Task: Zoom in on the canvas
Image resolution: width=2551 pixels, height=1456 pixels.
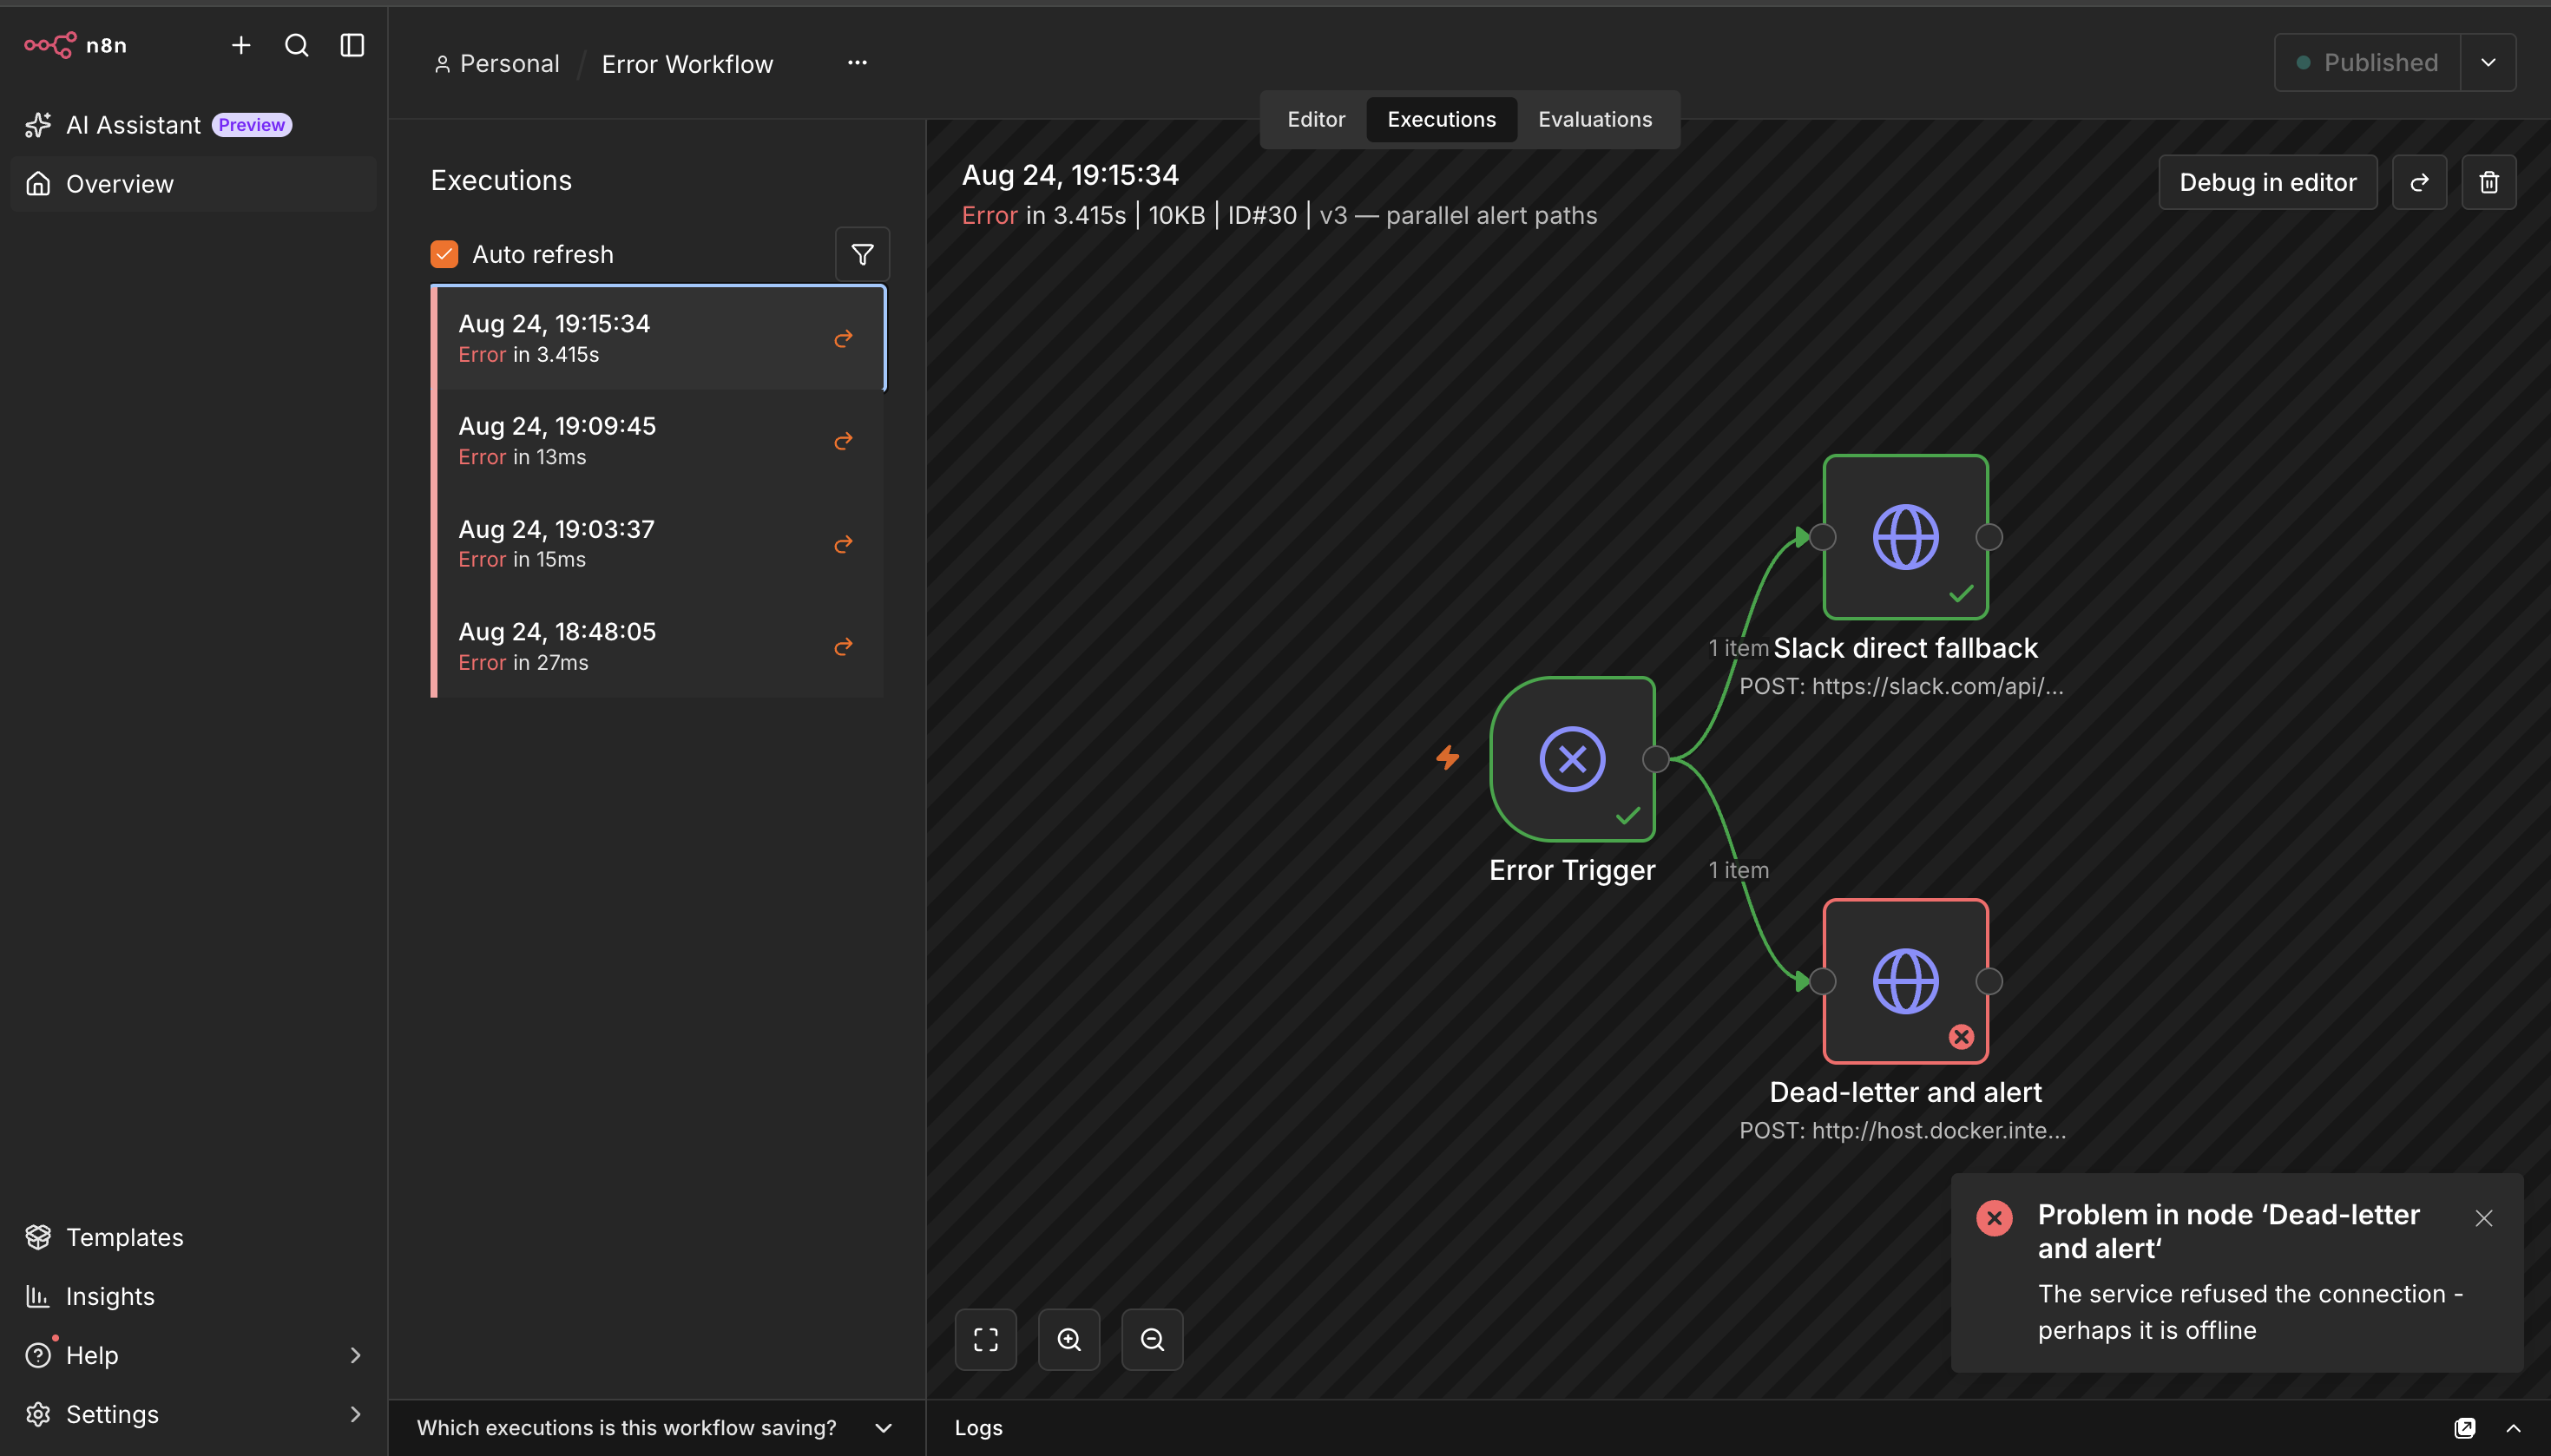Action: pos(1069,1339)
